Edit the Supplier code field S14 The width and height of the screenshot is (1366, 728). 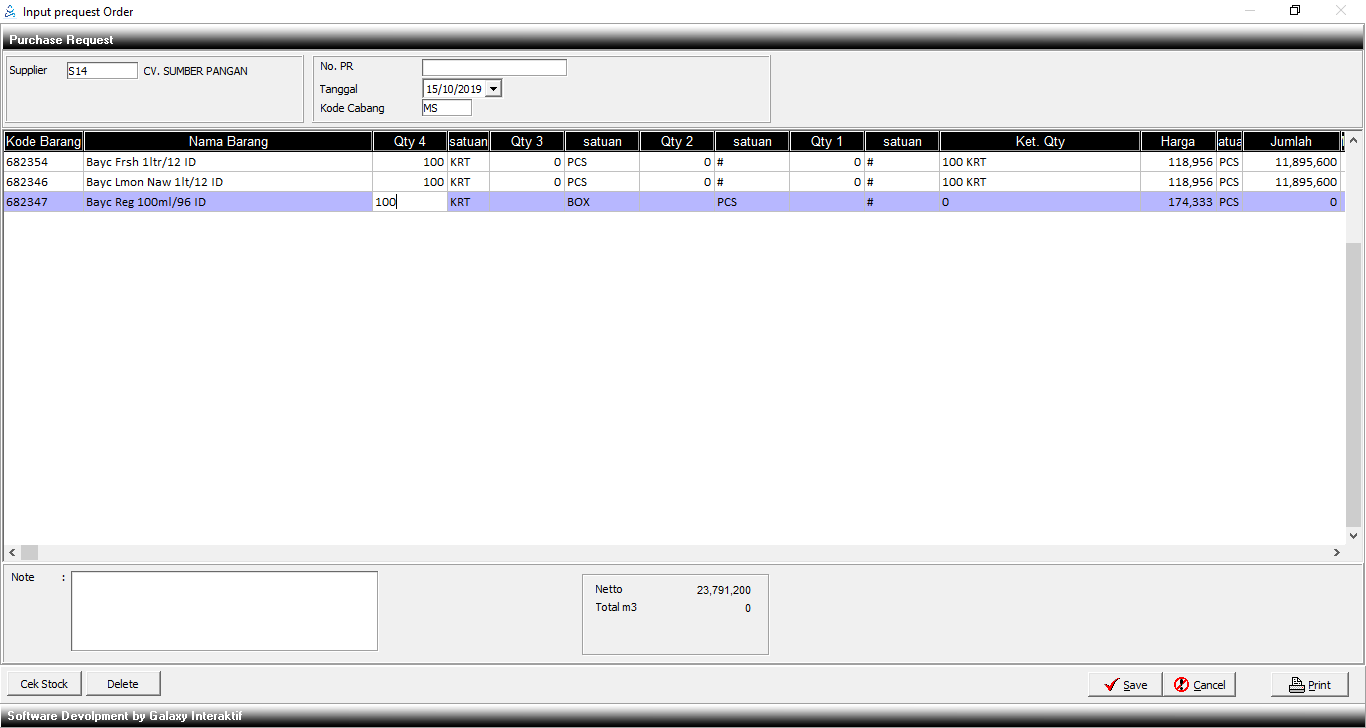(102, 71)
